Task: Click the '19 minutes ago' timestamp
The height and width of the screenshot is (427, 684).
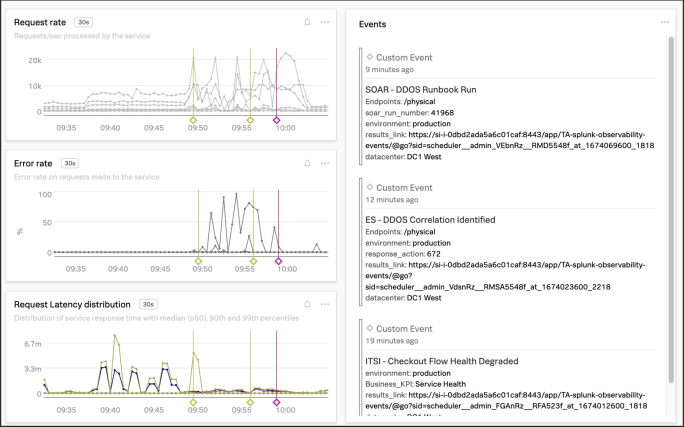Action: pyautogui.click(x=392, y=341)
